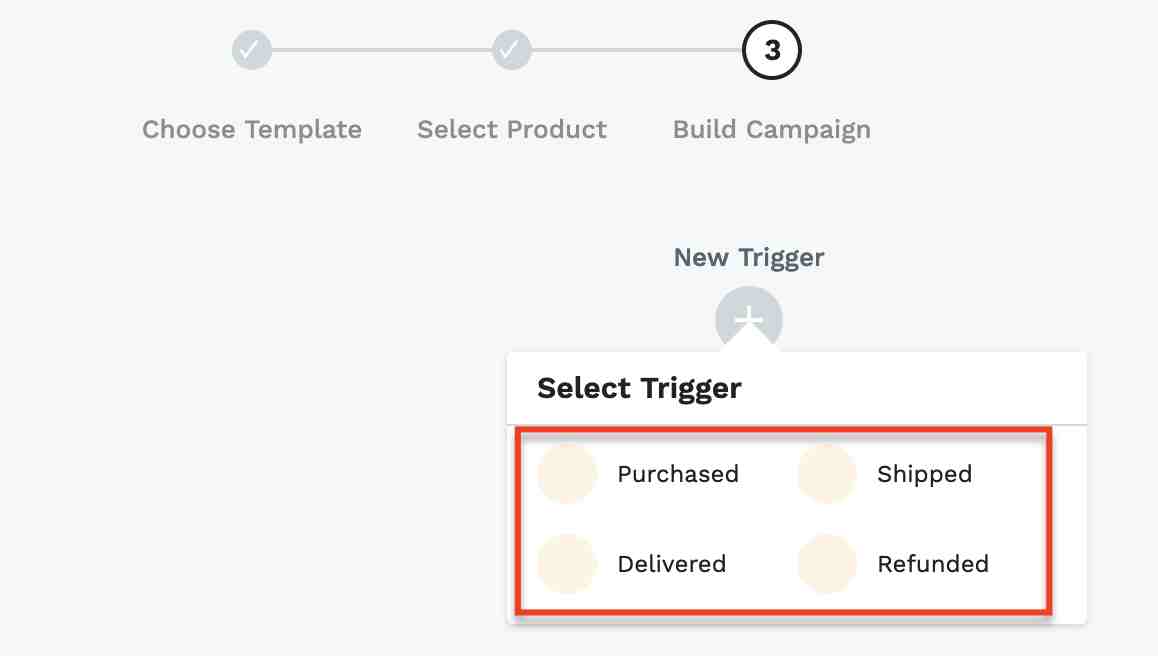Click progress line between steps two and three

637,49
